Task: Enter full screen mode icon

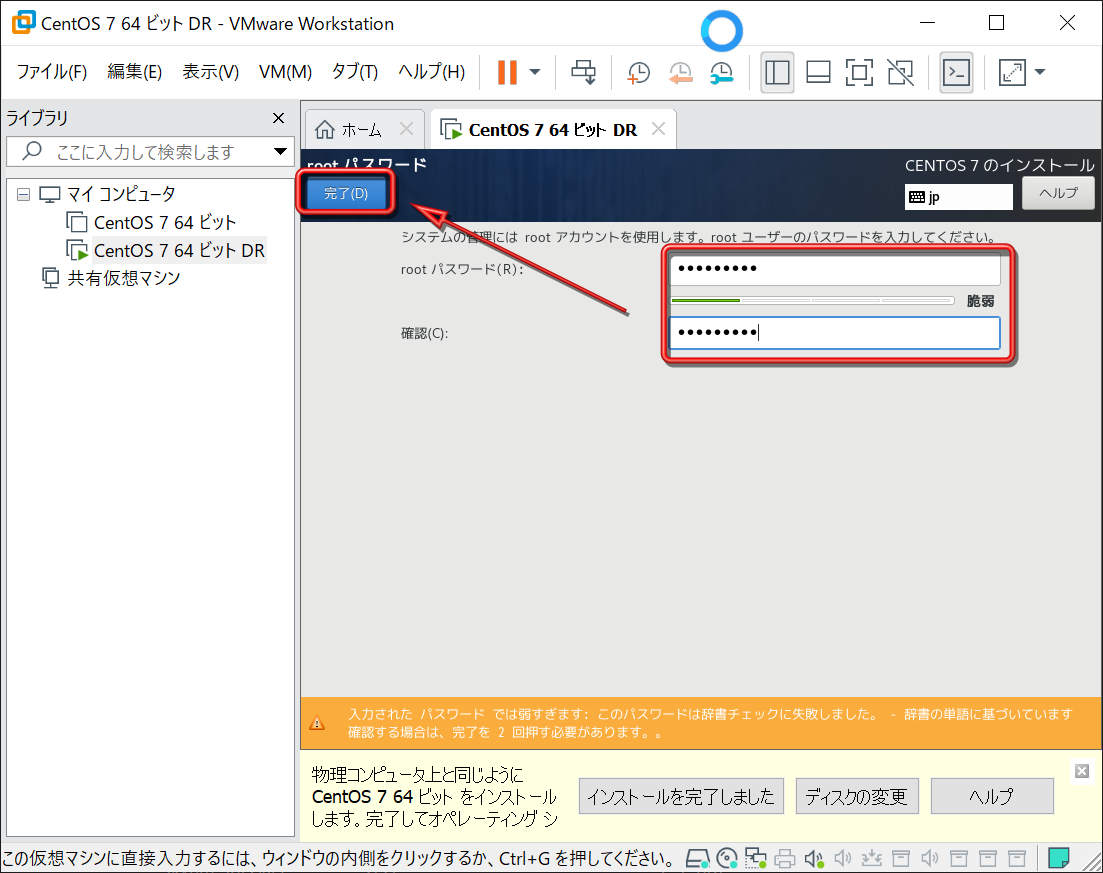Action: [859, 72]
